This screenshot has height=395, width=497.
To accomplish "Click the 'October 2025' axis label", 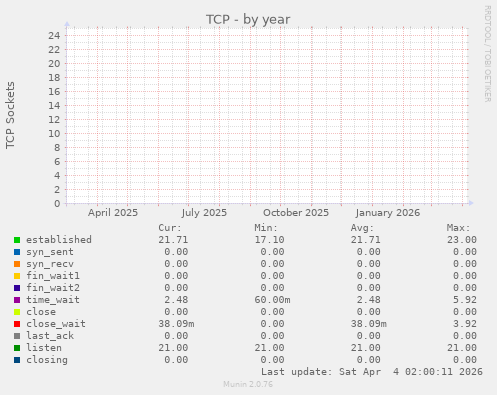I will click(296, 213).
